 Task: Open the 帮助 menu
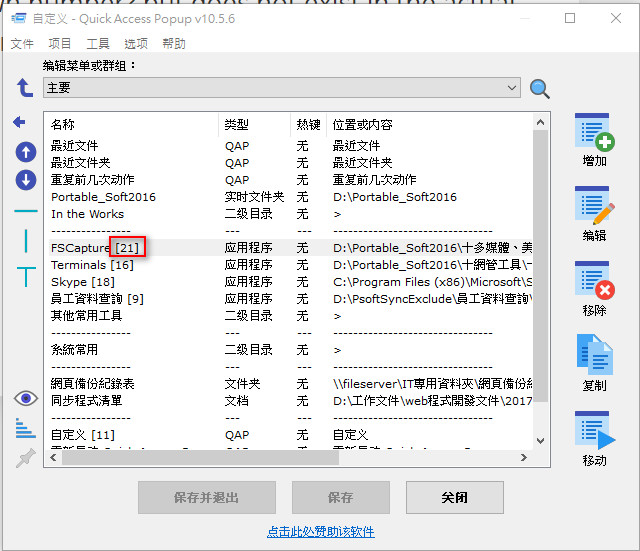coord(174,44)
